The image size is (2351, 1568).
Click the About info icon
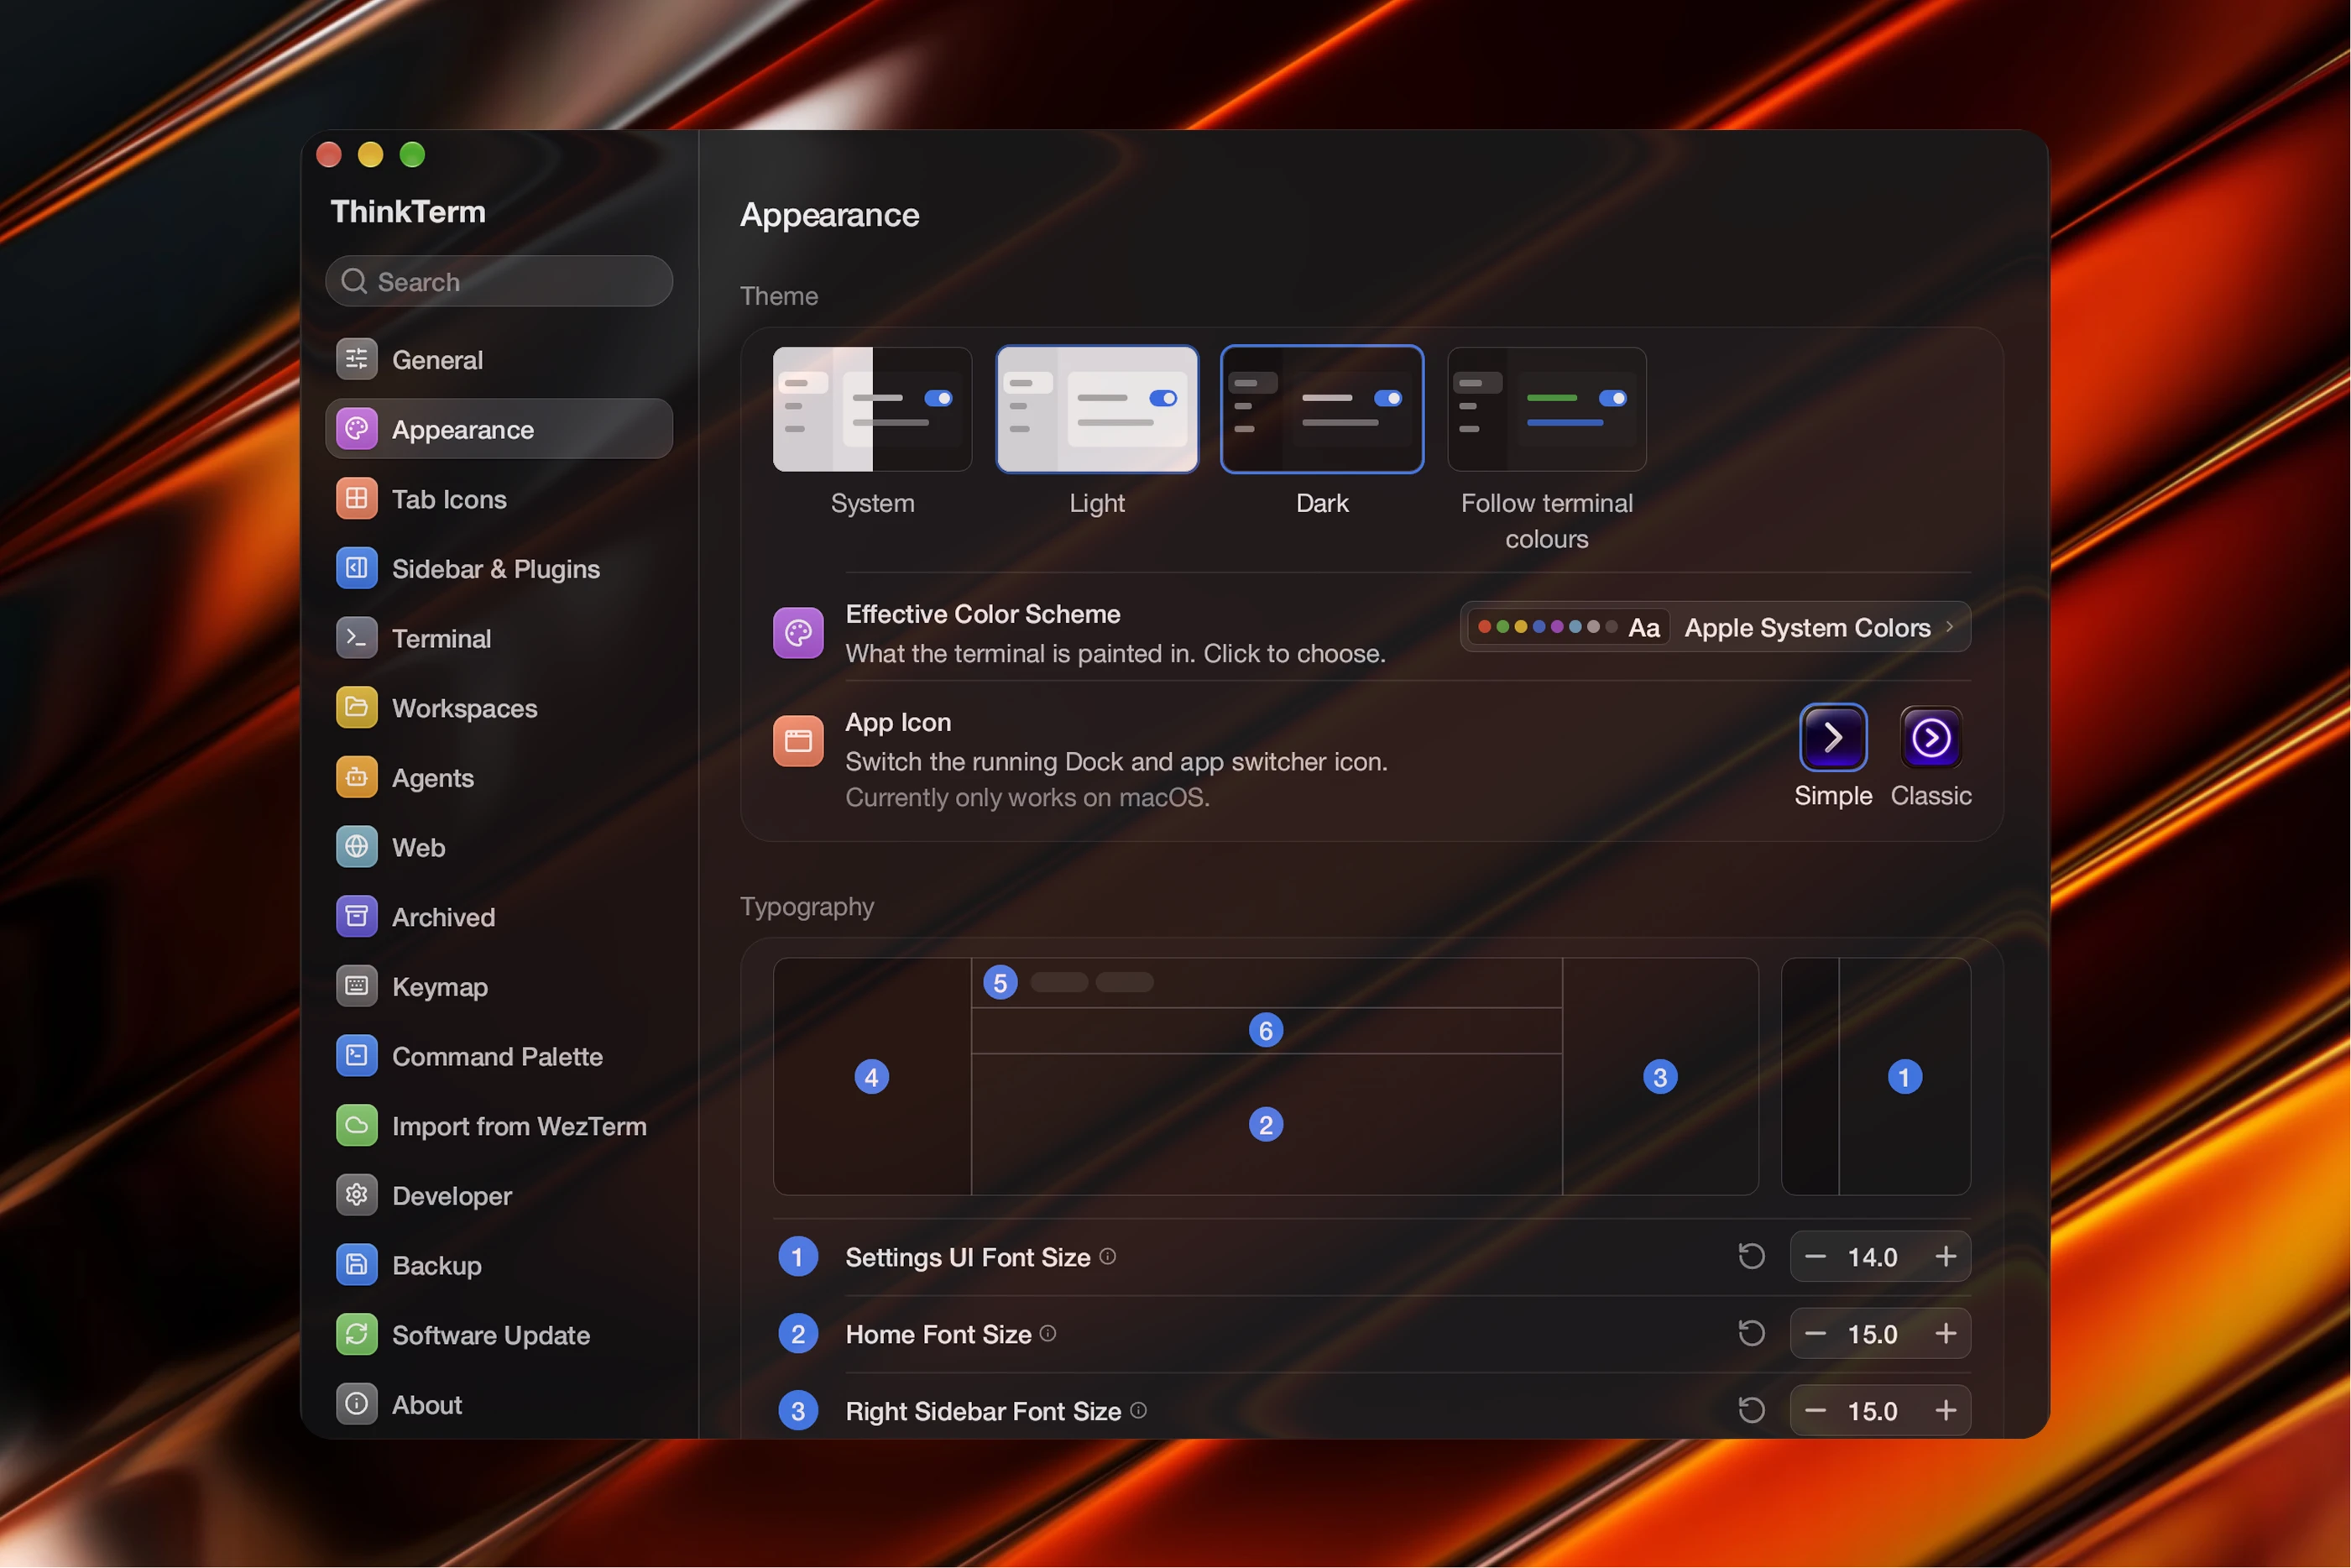coord(356,1405)
